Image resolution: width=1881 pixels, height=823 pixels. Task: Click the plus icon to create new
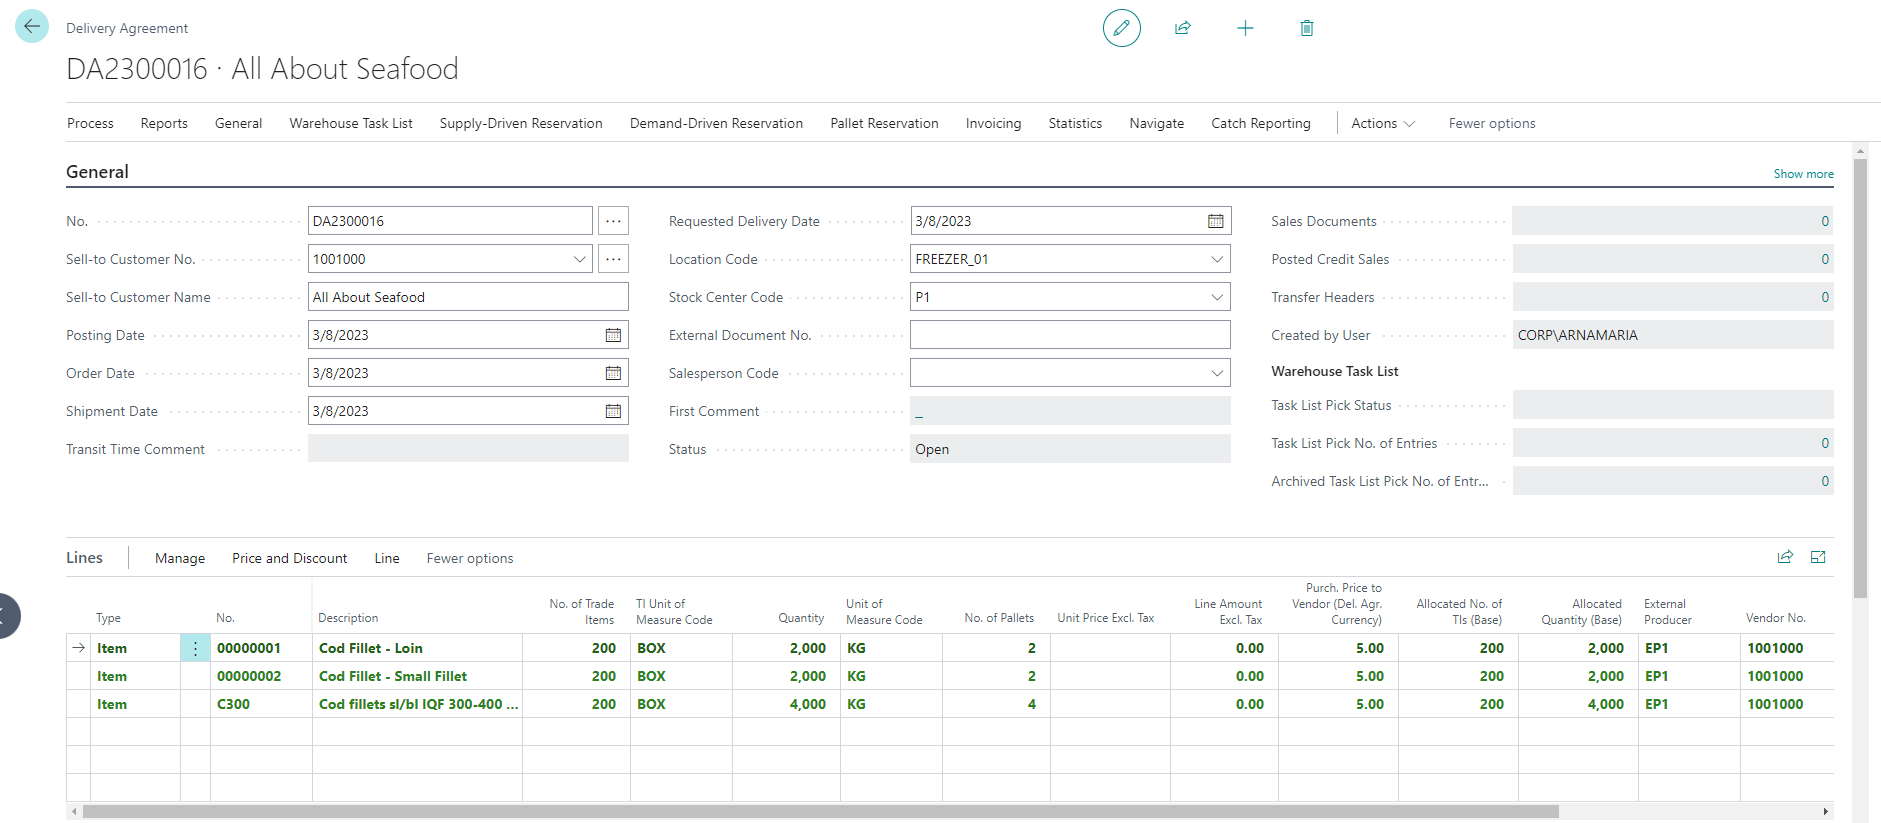[x=1245, y=28]
